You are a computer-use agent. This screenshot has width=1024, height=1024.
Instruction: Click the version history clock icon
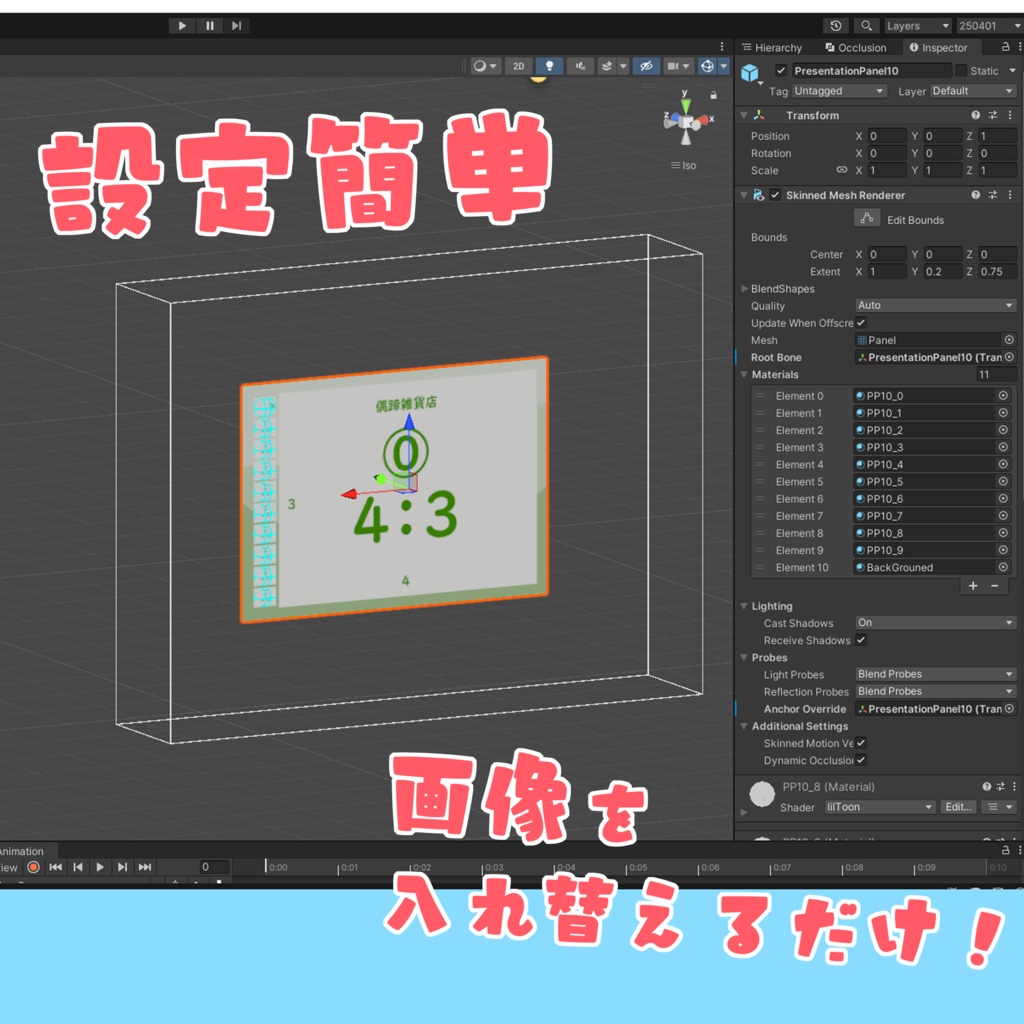click(836, 25)
